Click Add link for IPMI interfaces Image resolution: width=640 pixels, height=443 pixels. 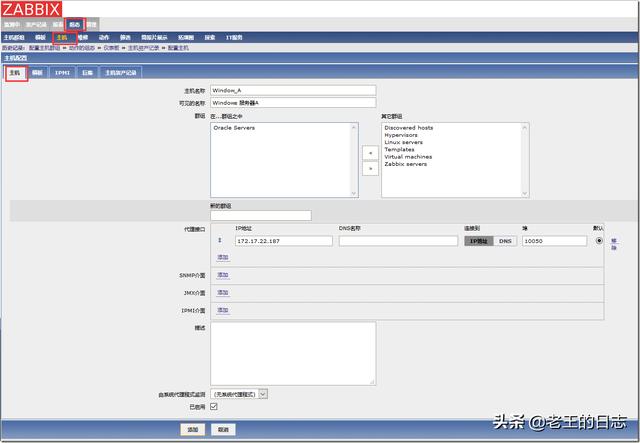tap(223, 310)
